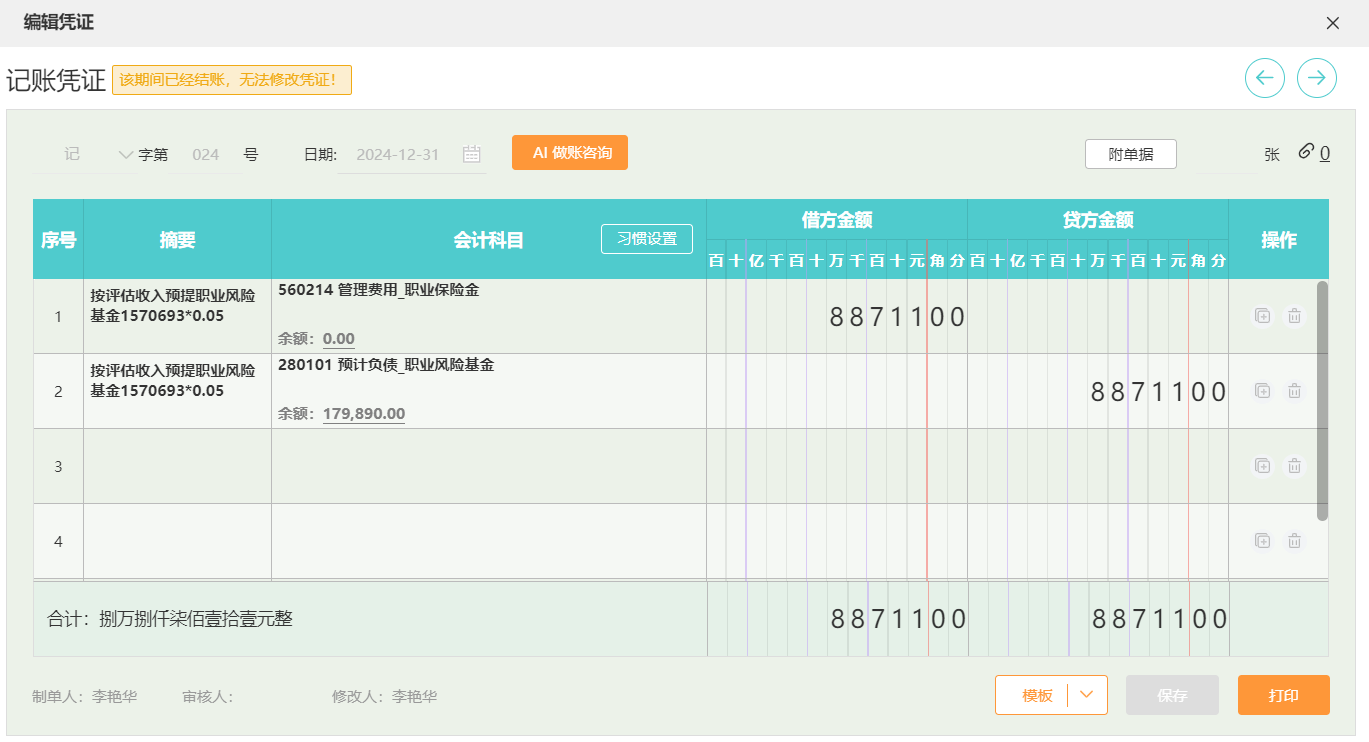Click the 0.00 balance link in row 1
Viewport: 1369px width, 742px height.
click(339, 339)
